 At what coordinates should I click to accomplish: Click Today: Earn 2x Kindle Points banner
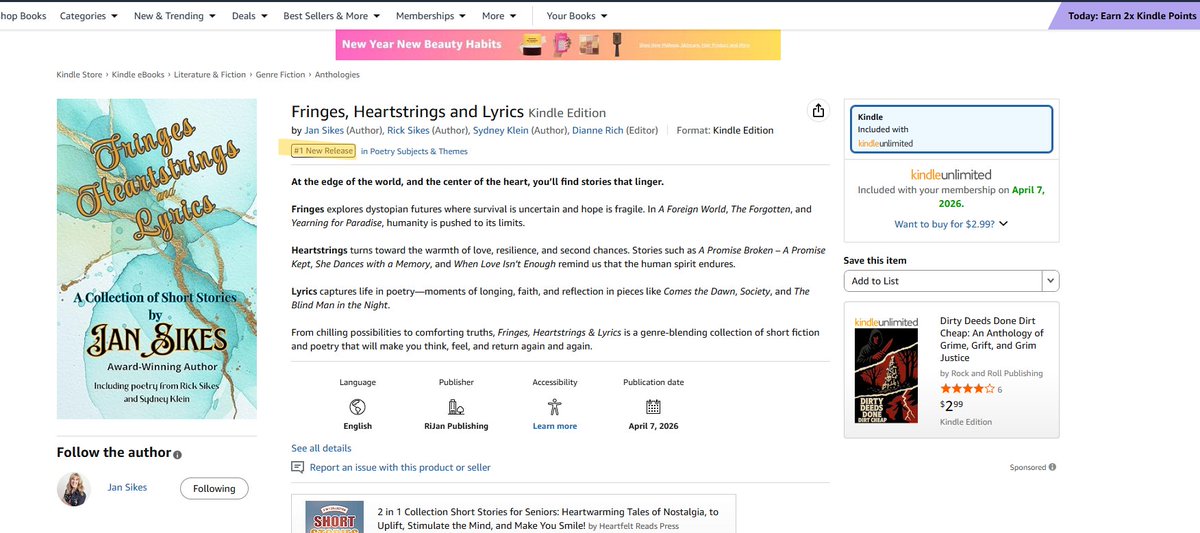click(1126, 16)
